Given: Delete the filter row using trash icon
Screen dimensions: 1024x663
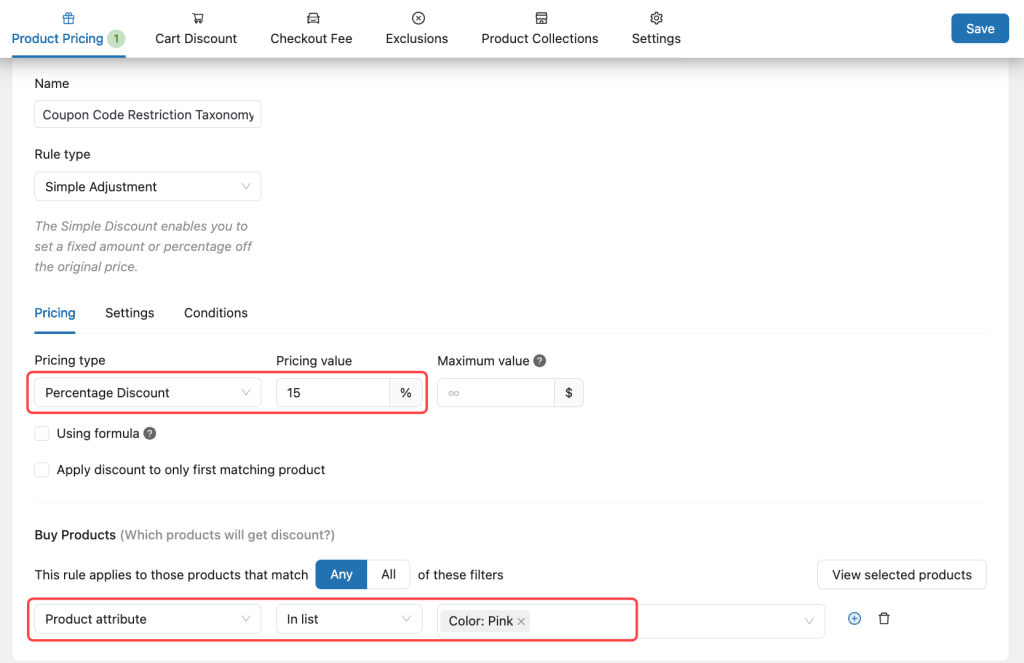Looking at the screenshot, I should point(884,618).
